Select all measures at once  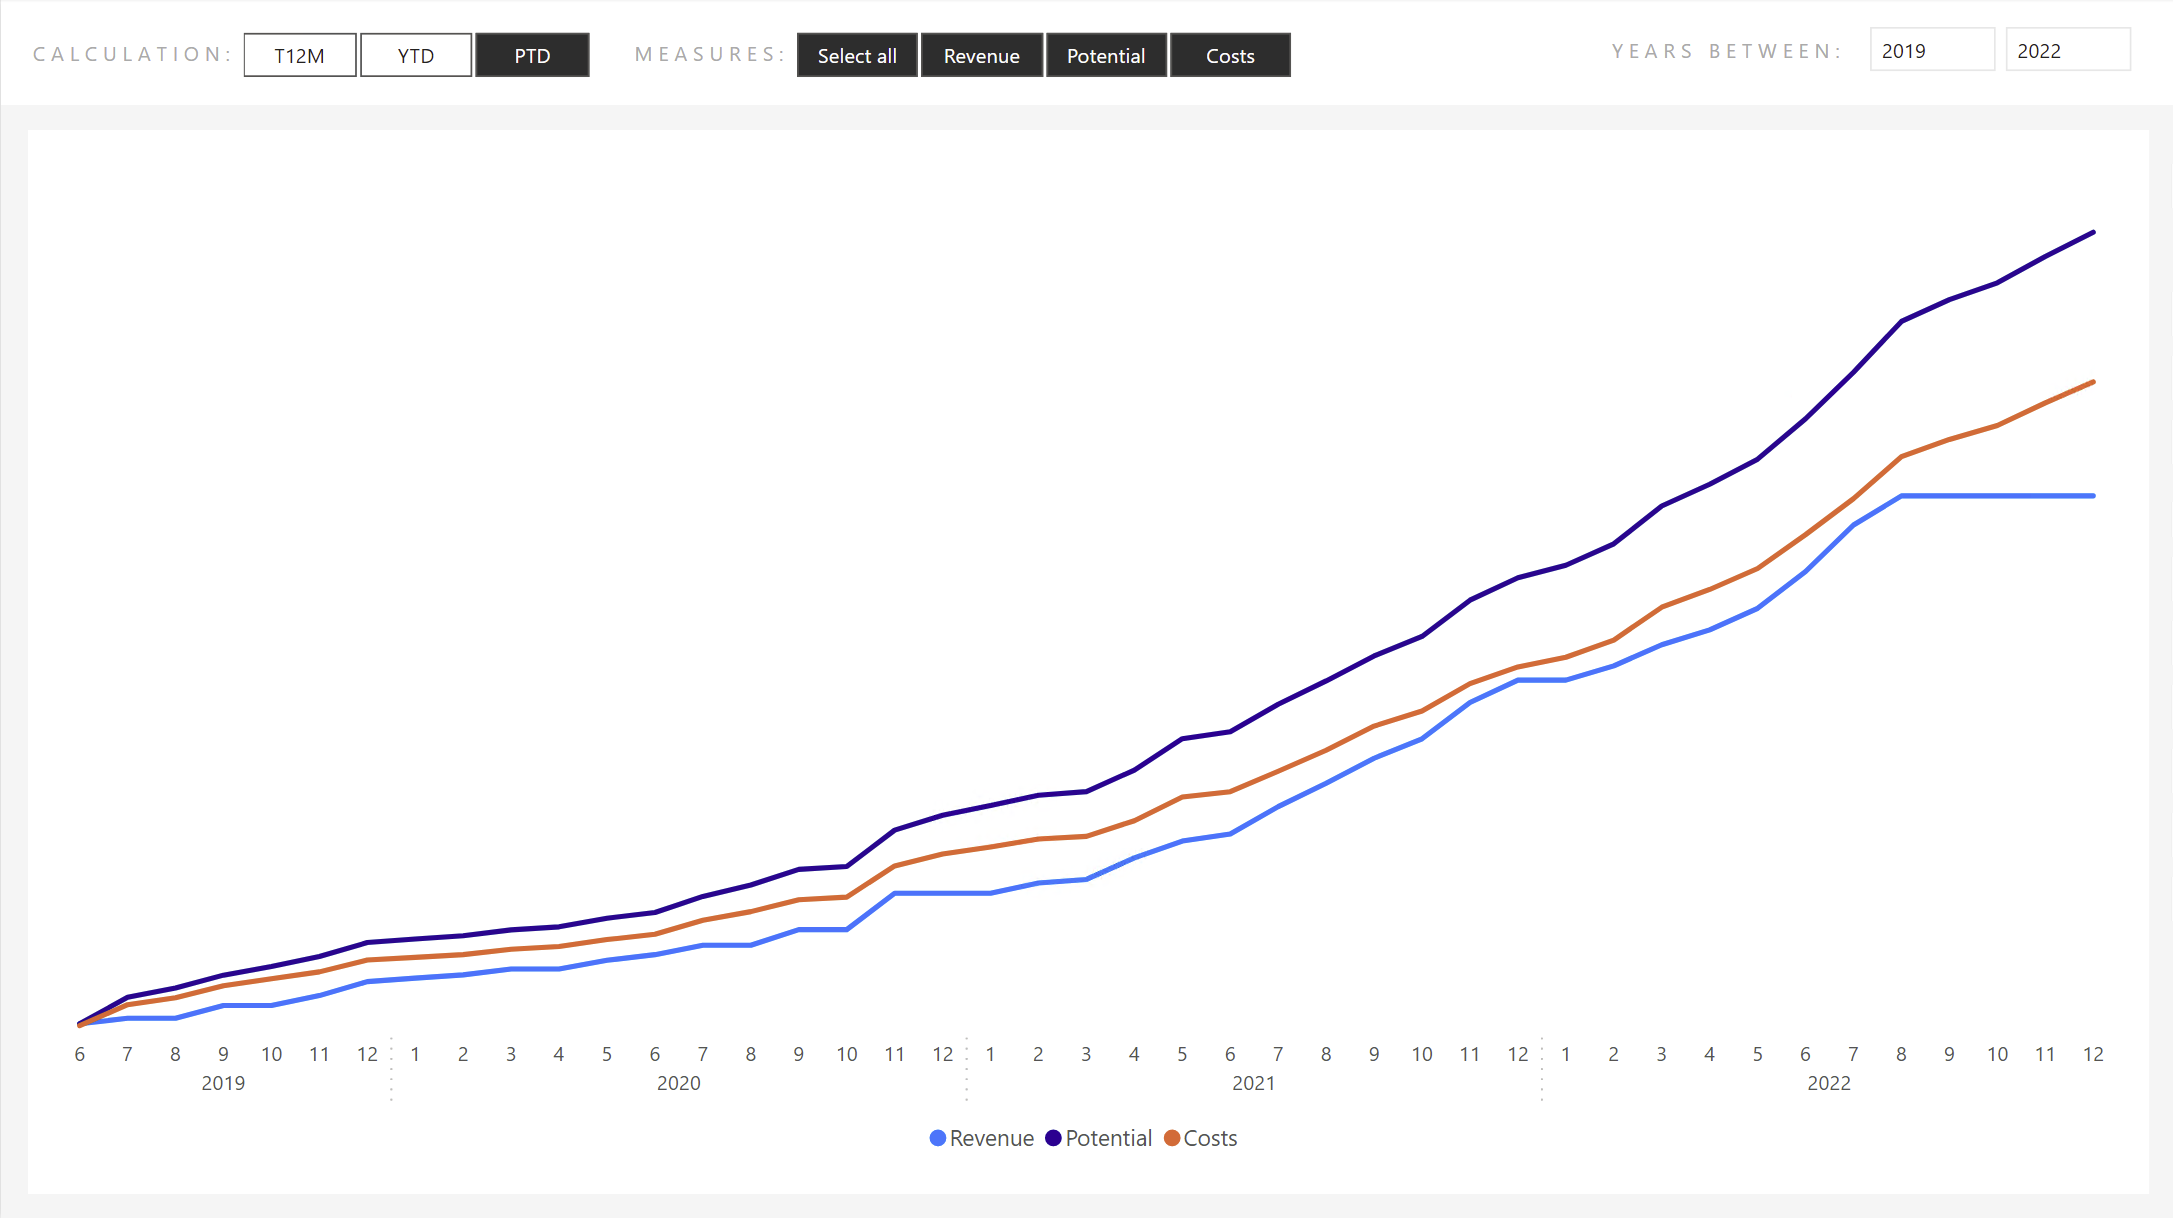858,54
